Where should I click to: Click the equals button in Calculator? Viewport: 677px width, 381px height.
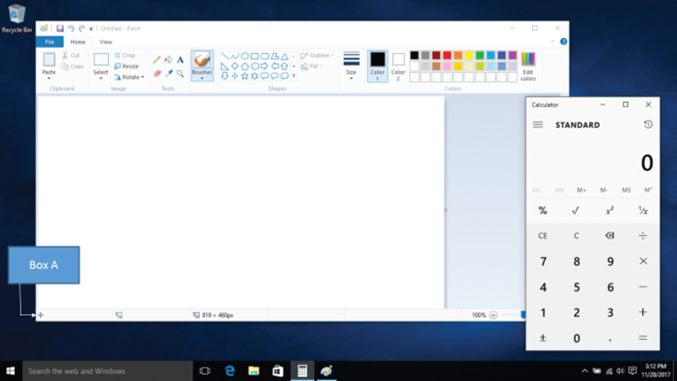click(643, 338)
